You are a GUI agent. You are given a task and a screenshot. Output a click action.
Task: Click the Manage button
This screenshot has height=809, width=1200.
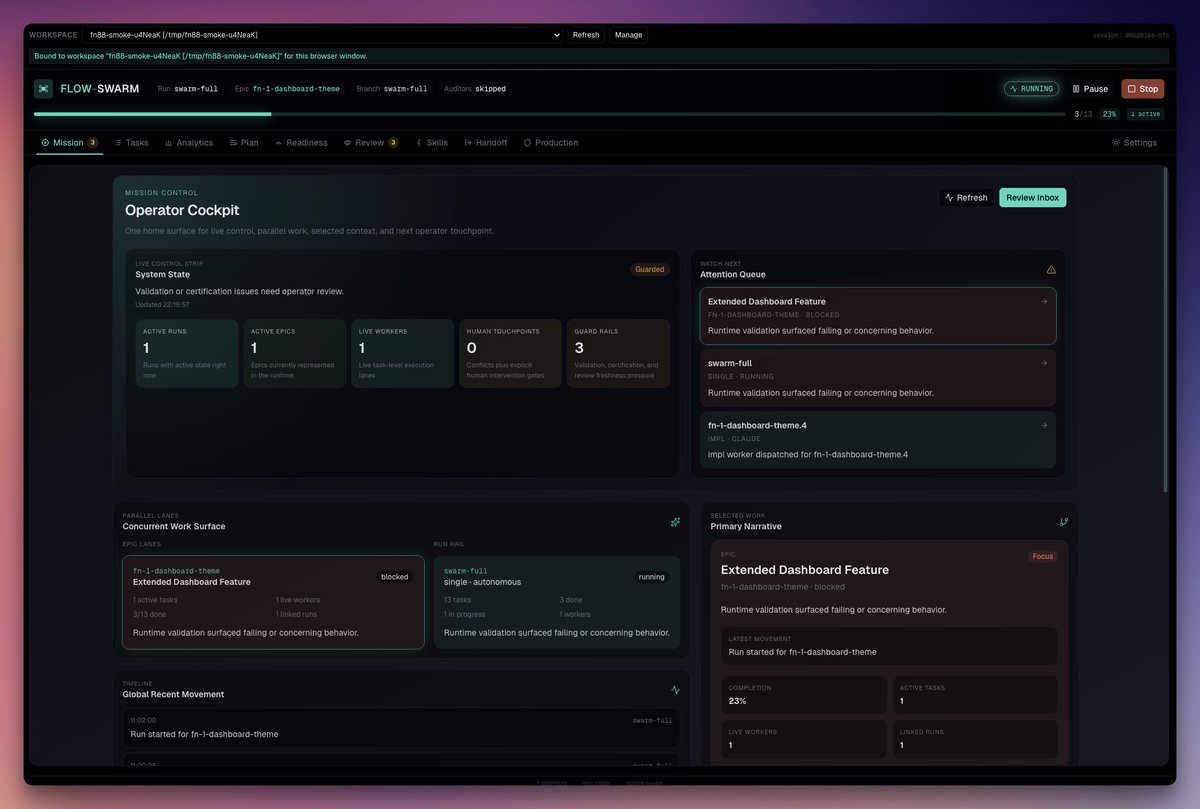(629, 35)
